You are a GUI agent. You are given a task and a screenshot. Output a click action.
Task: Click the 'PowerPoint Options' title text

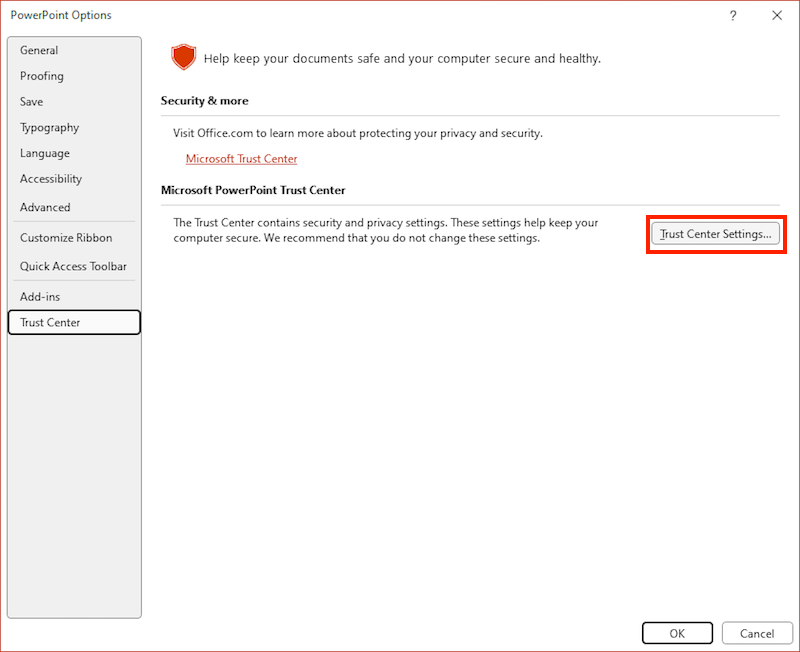click(61, 15)
